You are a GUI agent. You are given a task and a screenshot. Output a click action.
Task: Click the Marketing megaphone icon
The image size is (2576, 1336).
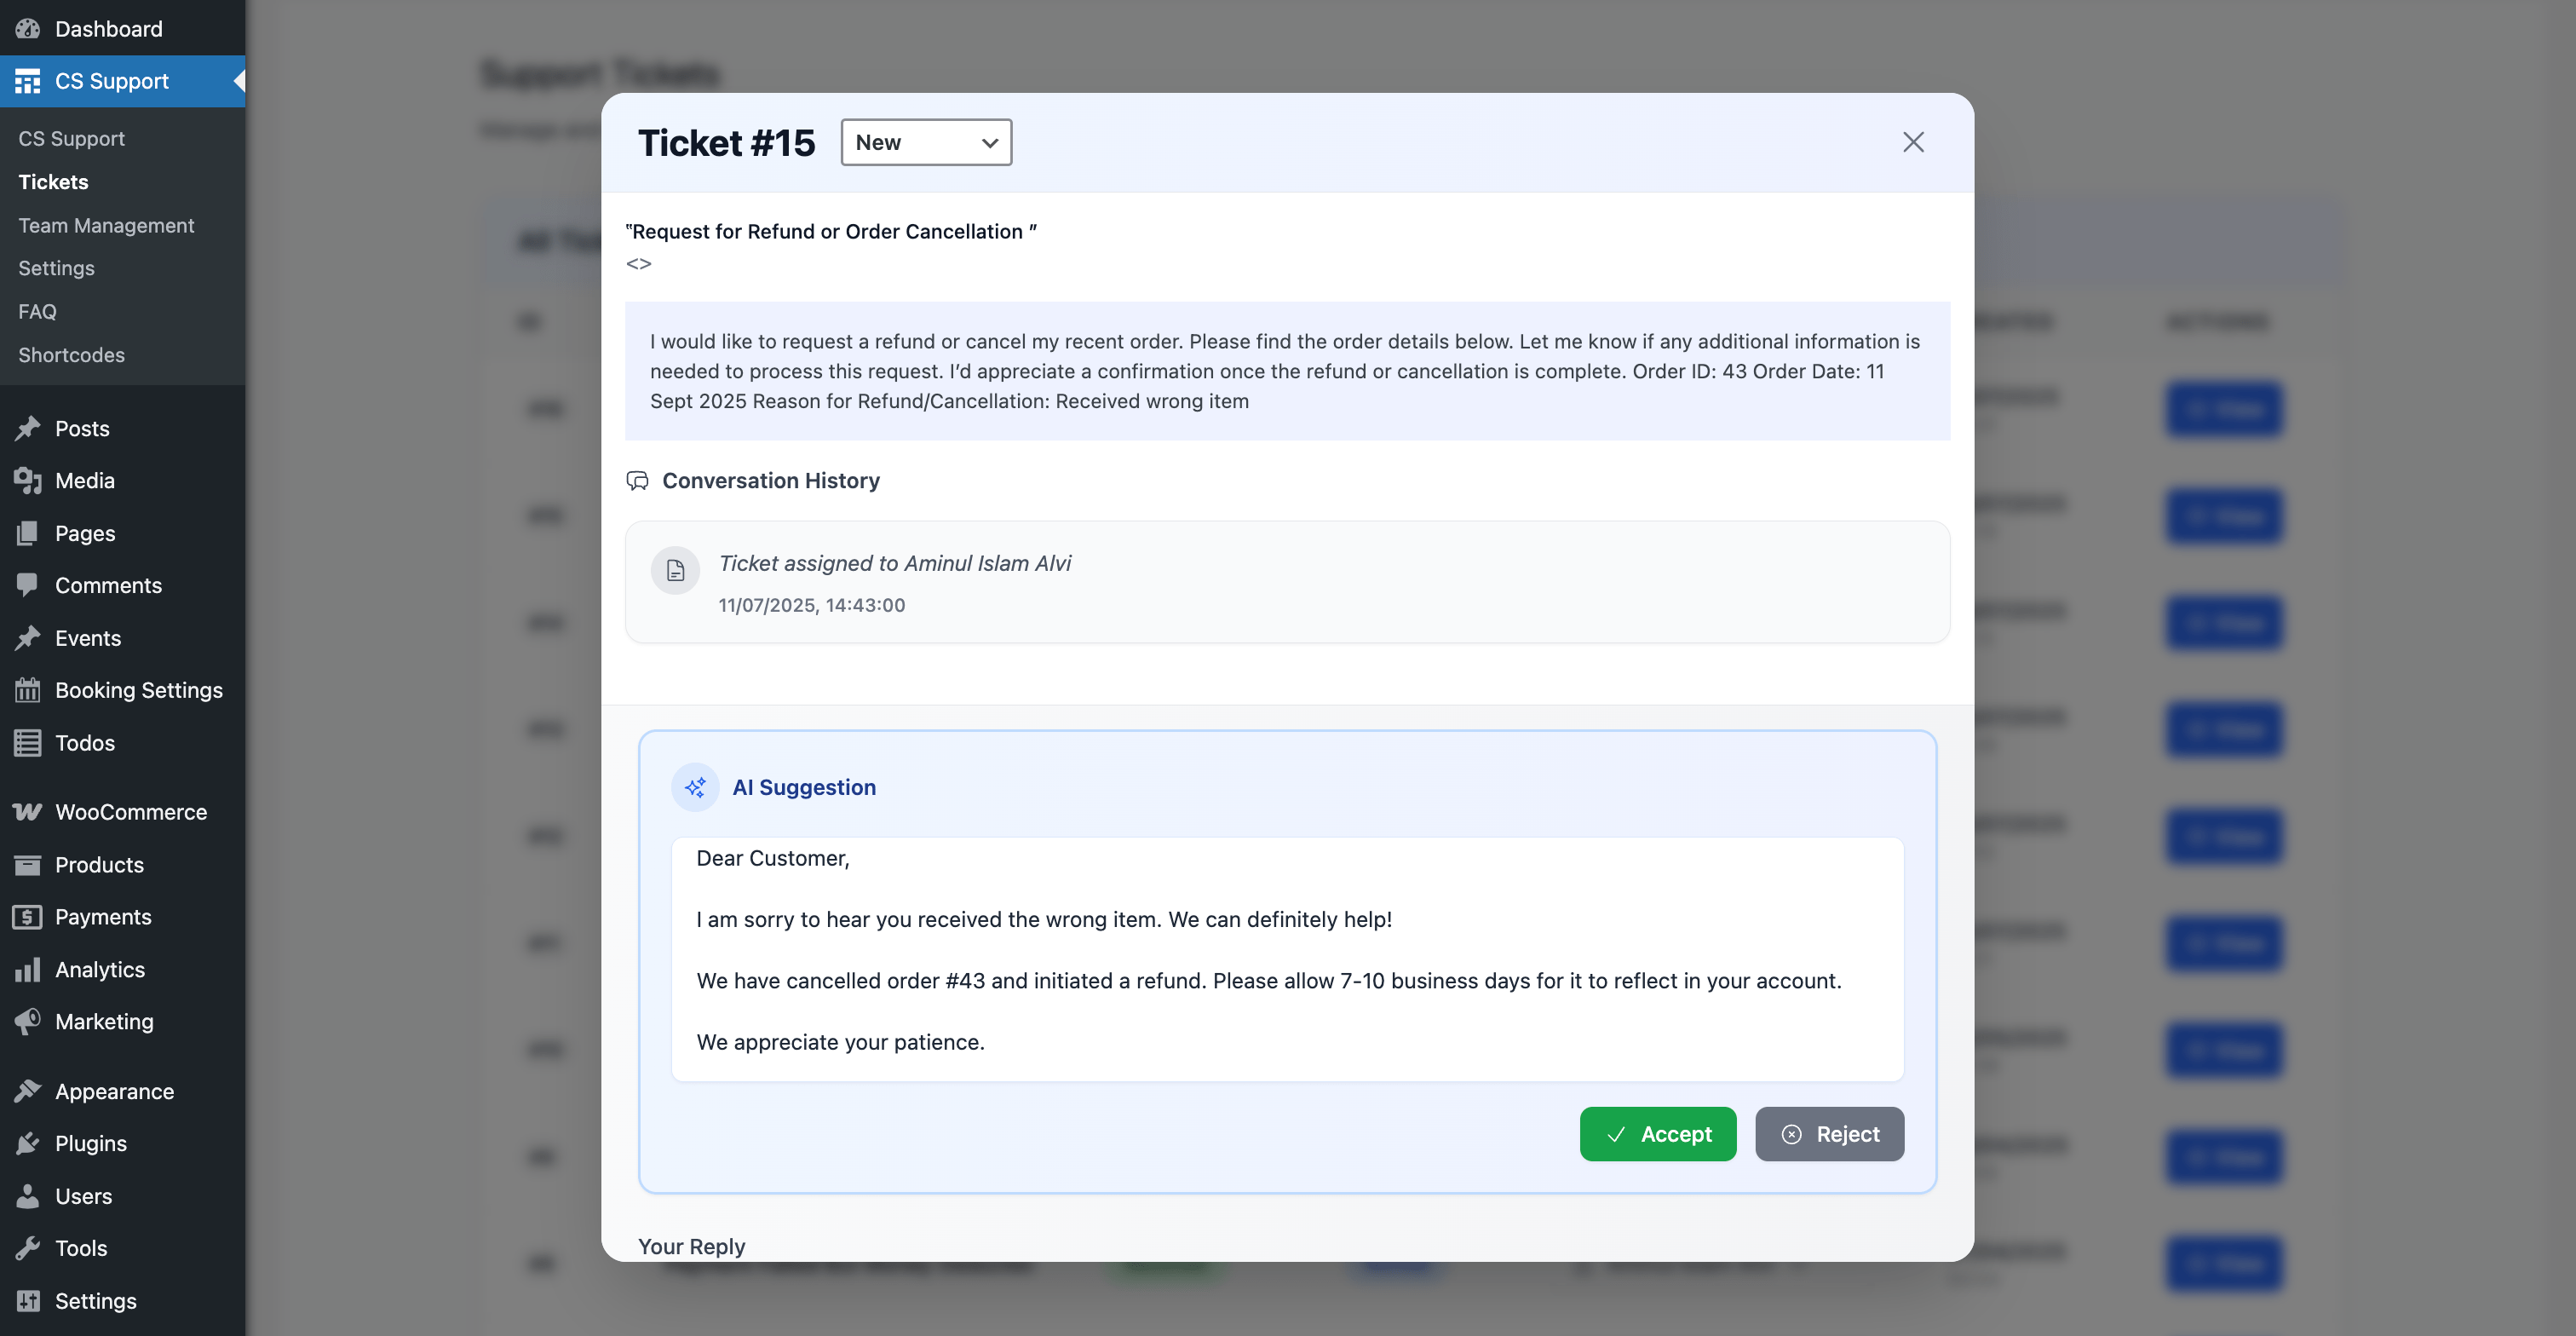(28, 1021)
